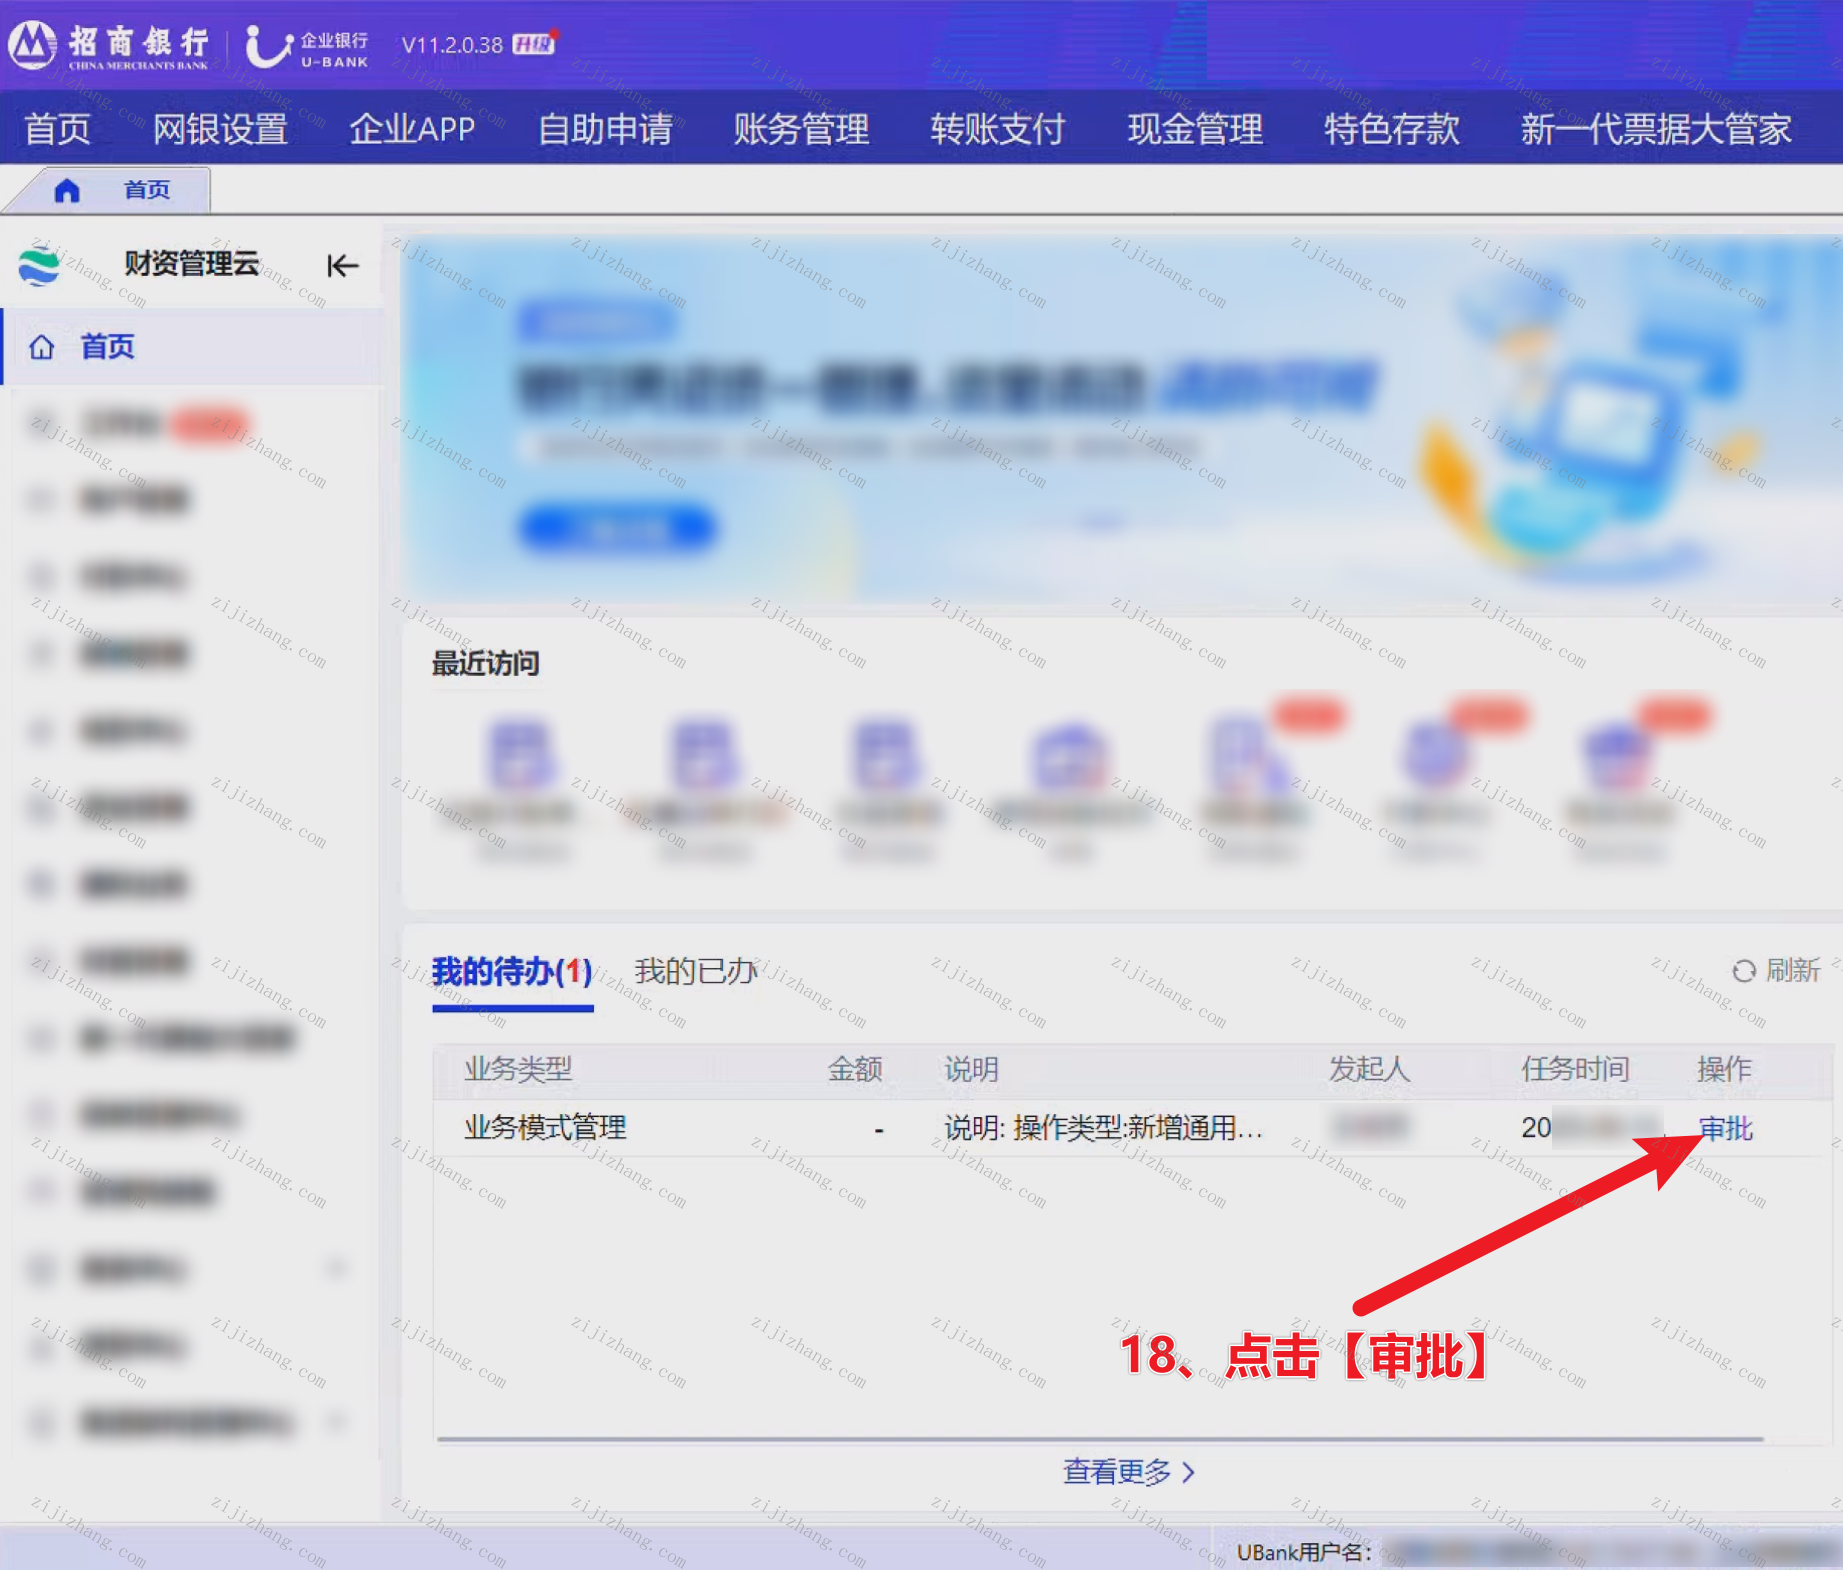Viewport: 1843px width, 1570px height.
Task: Click the 任务时间 column header
Action: point(1575,1069)
